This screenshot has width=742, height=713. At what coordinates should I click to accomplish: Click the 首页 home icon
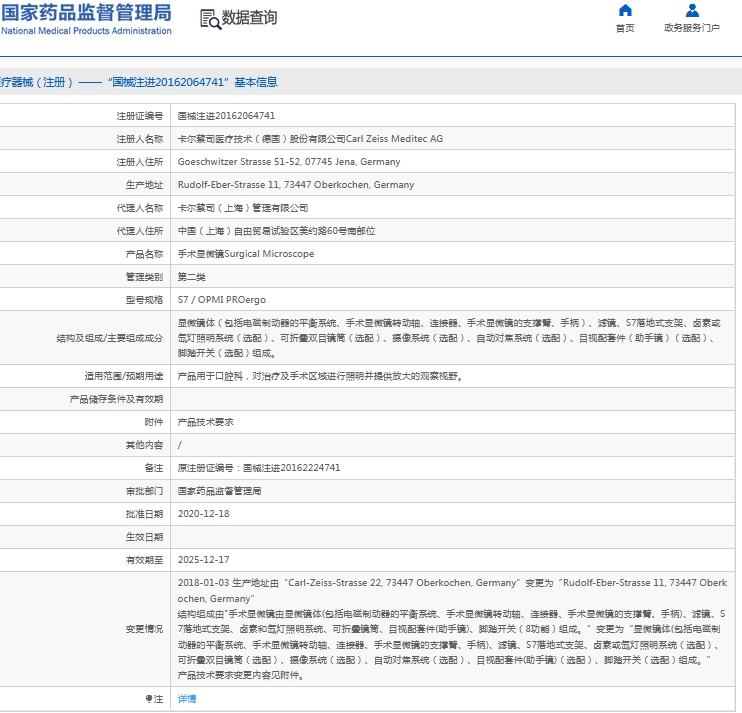pos(625,11)
